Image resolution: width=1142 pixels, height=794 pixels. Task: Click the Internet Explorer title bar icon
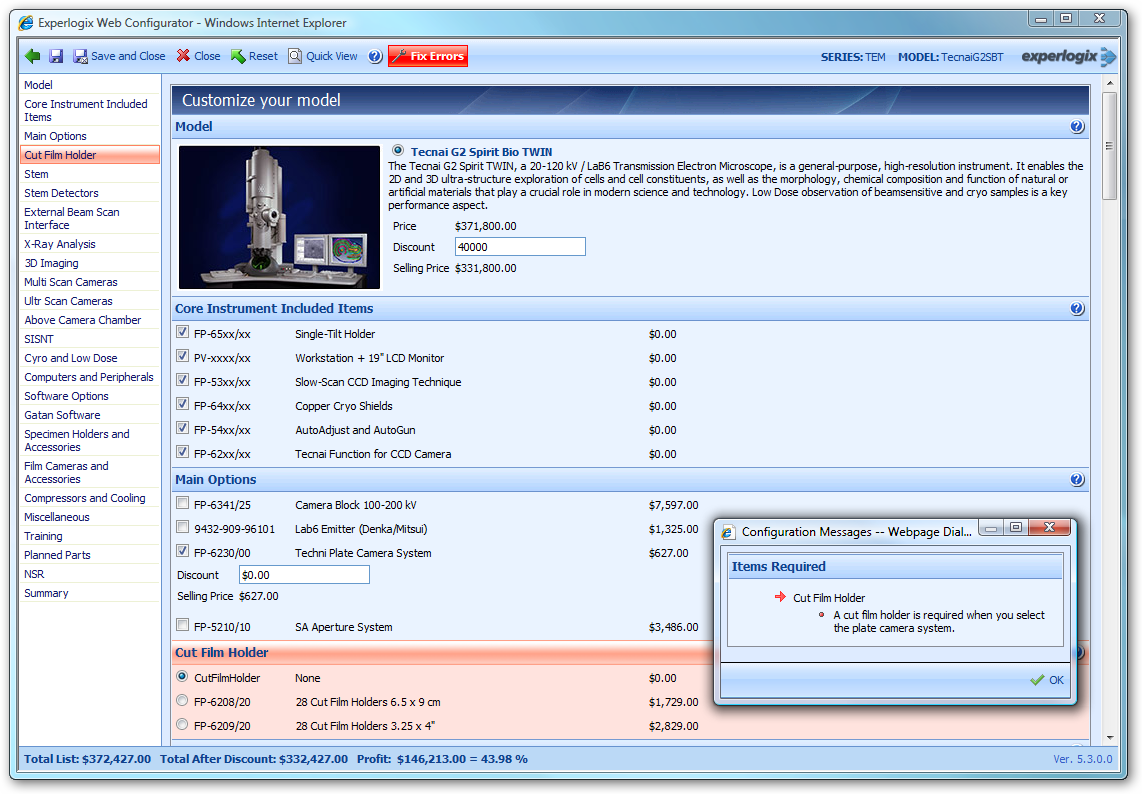[26, 23]
